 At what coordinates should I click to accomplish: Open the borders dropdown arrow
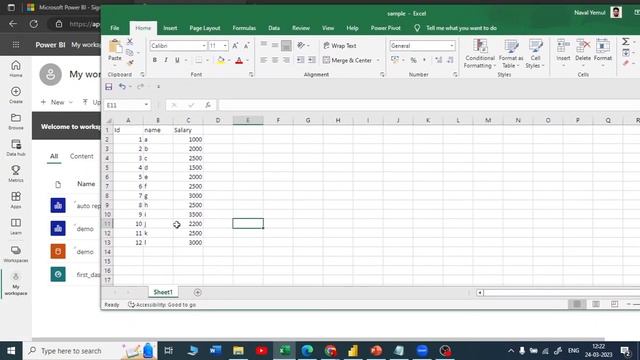[207, 60]
